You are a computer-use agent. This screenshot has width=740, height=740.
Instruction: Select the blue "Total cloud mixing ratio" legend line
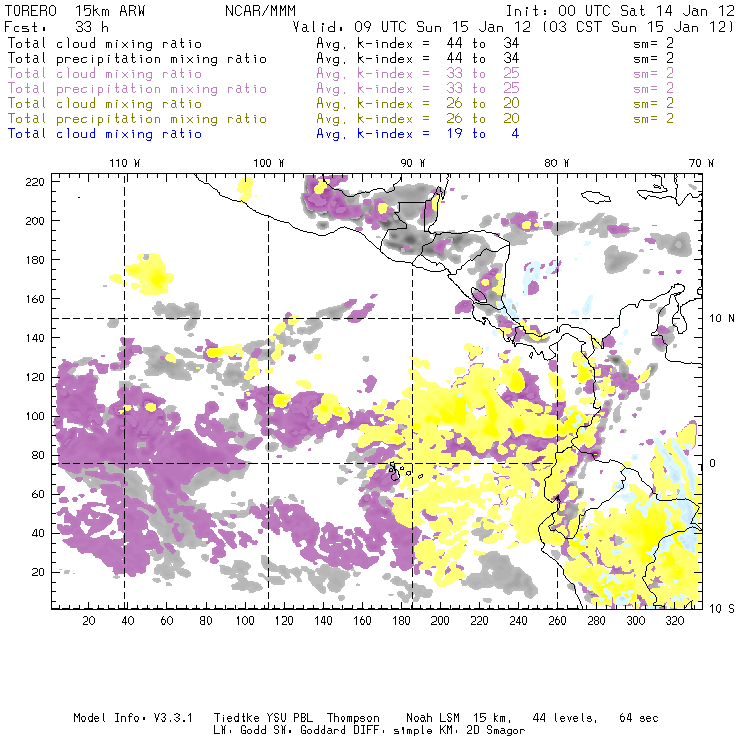(x=105, y=134)
